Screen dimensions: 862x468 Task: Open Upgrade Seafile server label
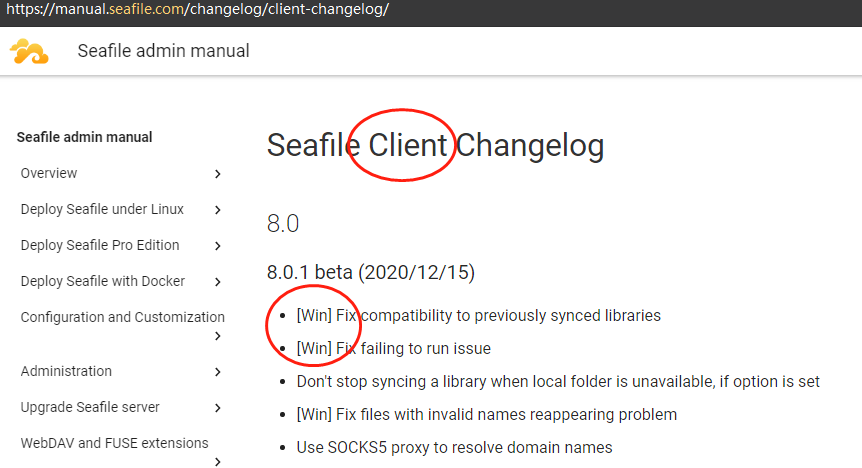pos(90,408)
